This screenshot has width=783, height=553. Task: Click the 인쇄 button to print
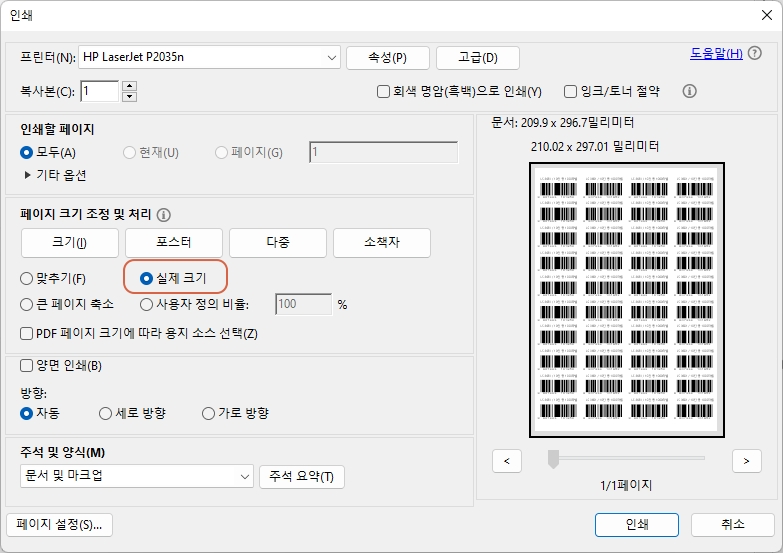[637, 525]
